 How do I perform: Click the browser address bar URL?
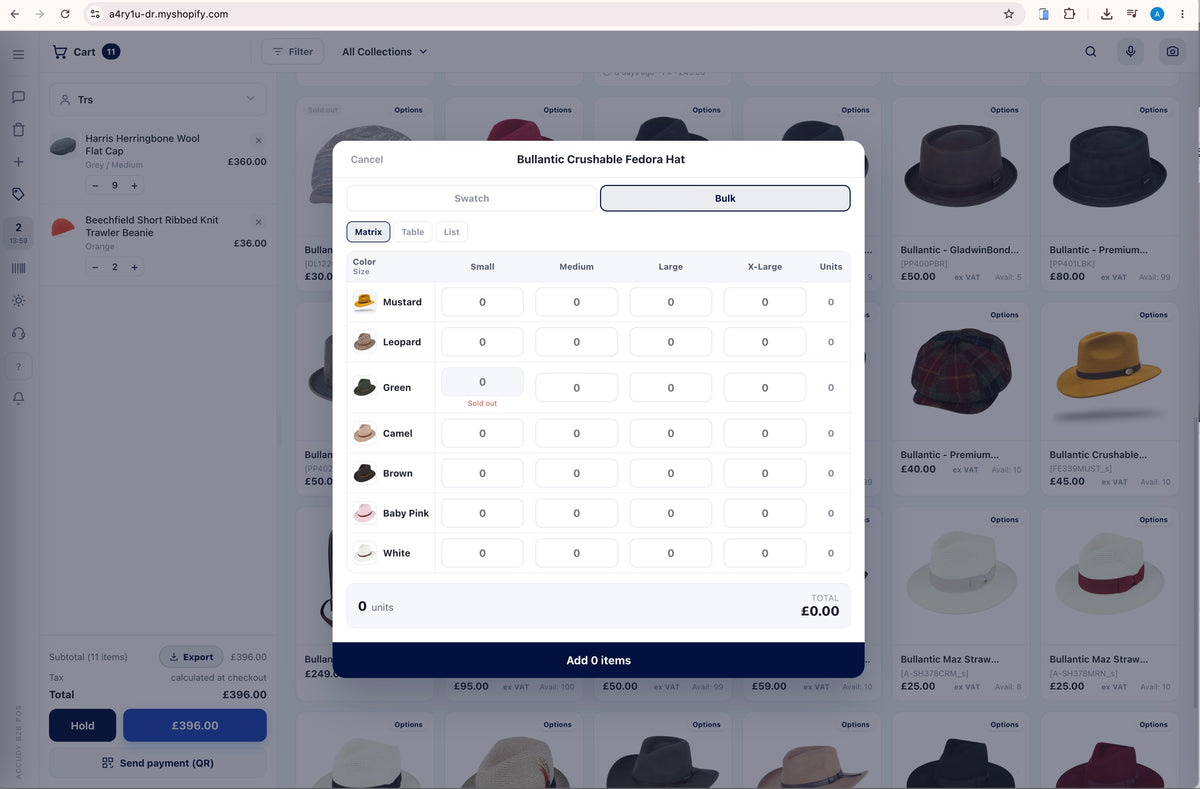168,14
